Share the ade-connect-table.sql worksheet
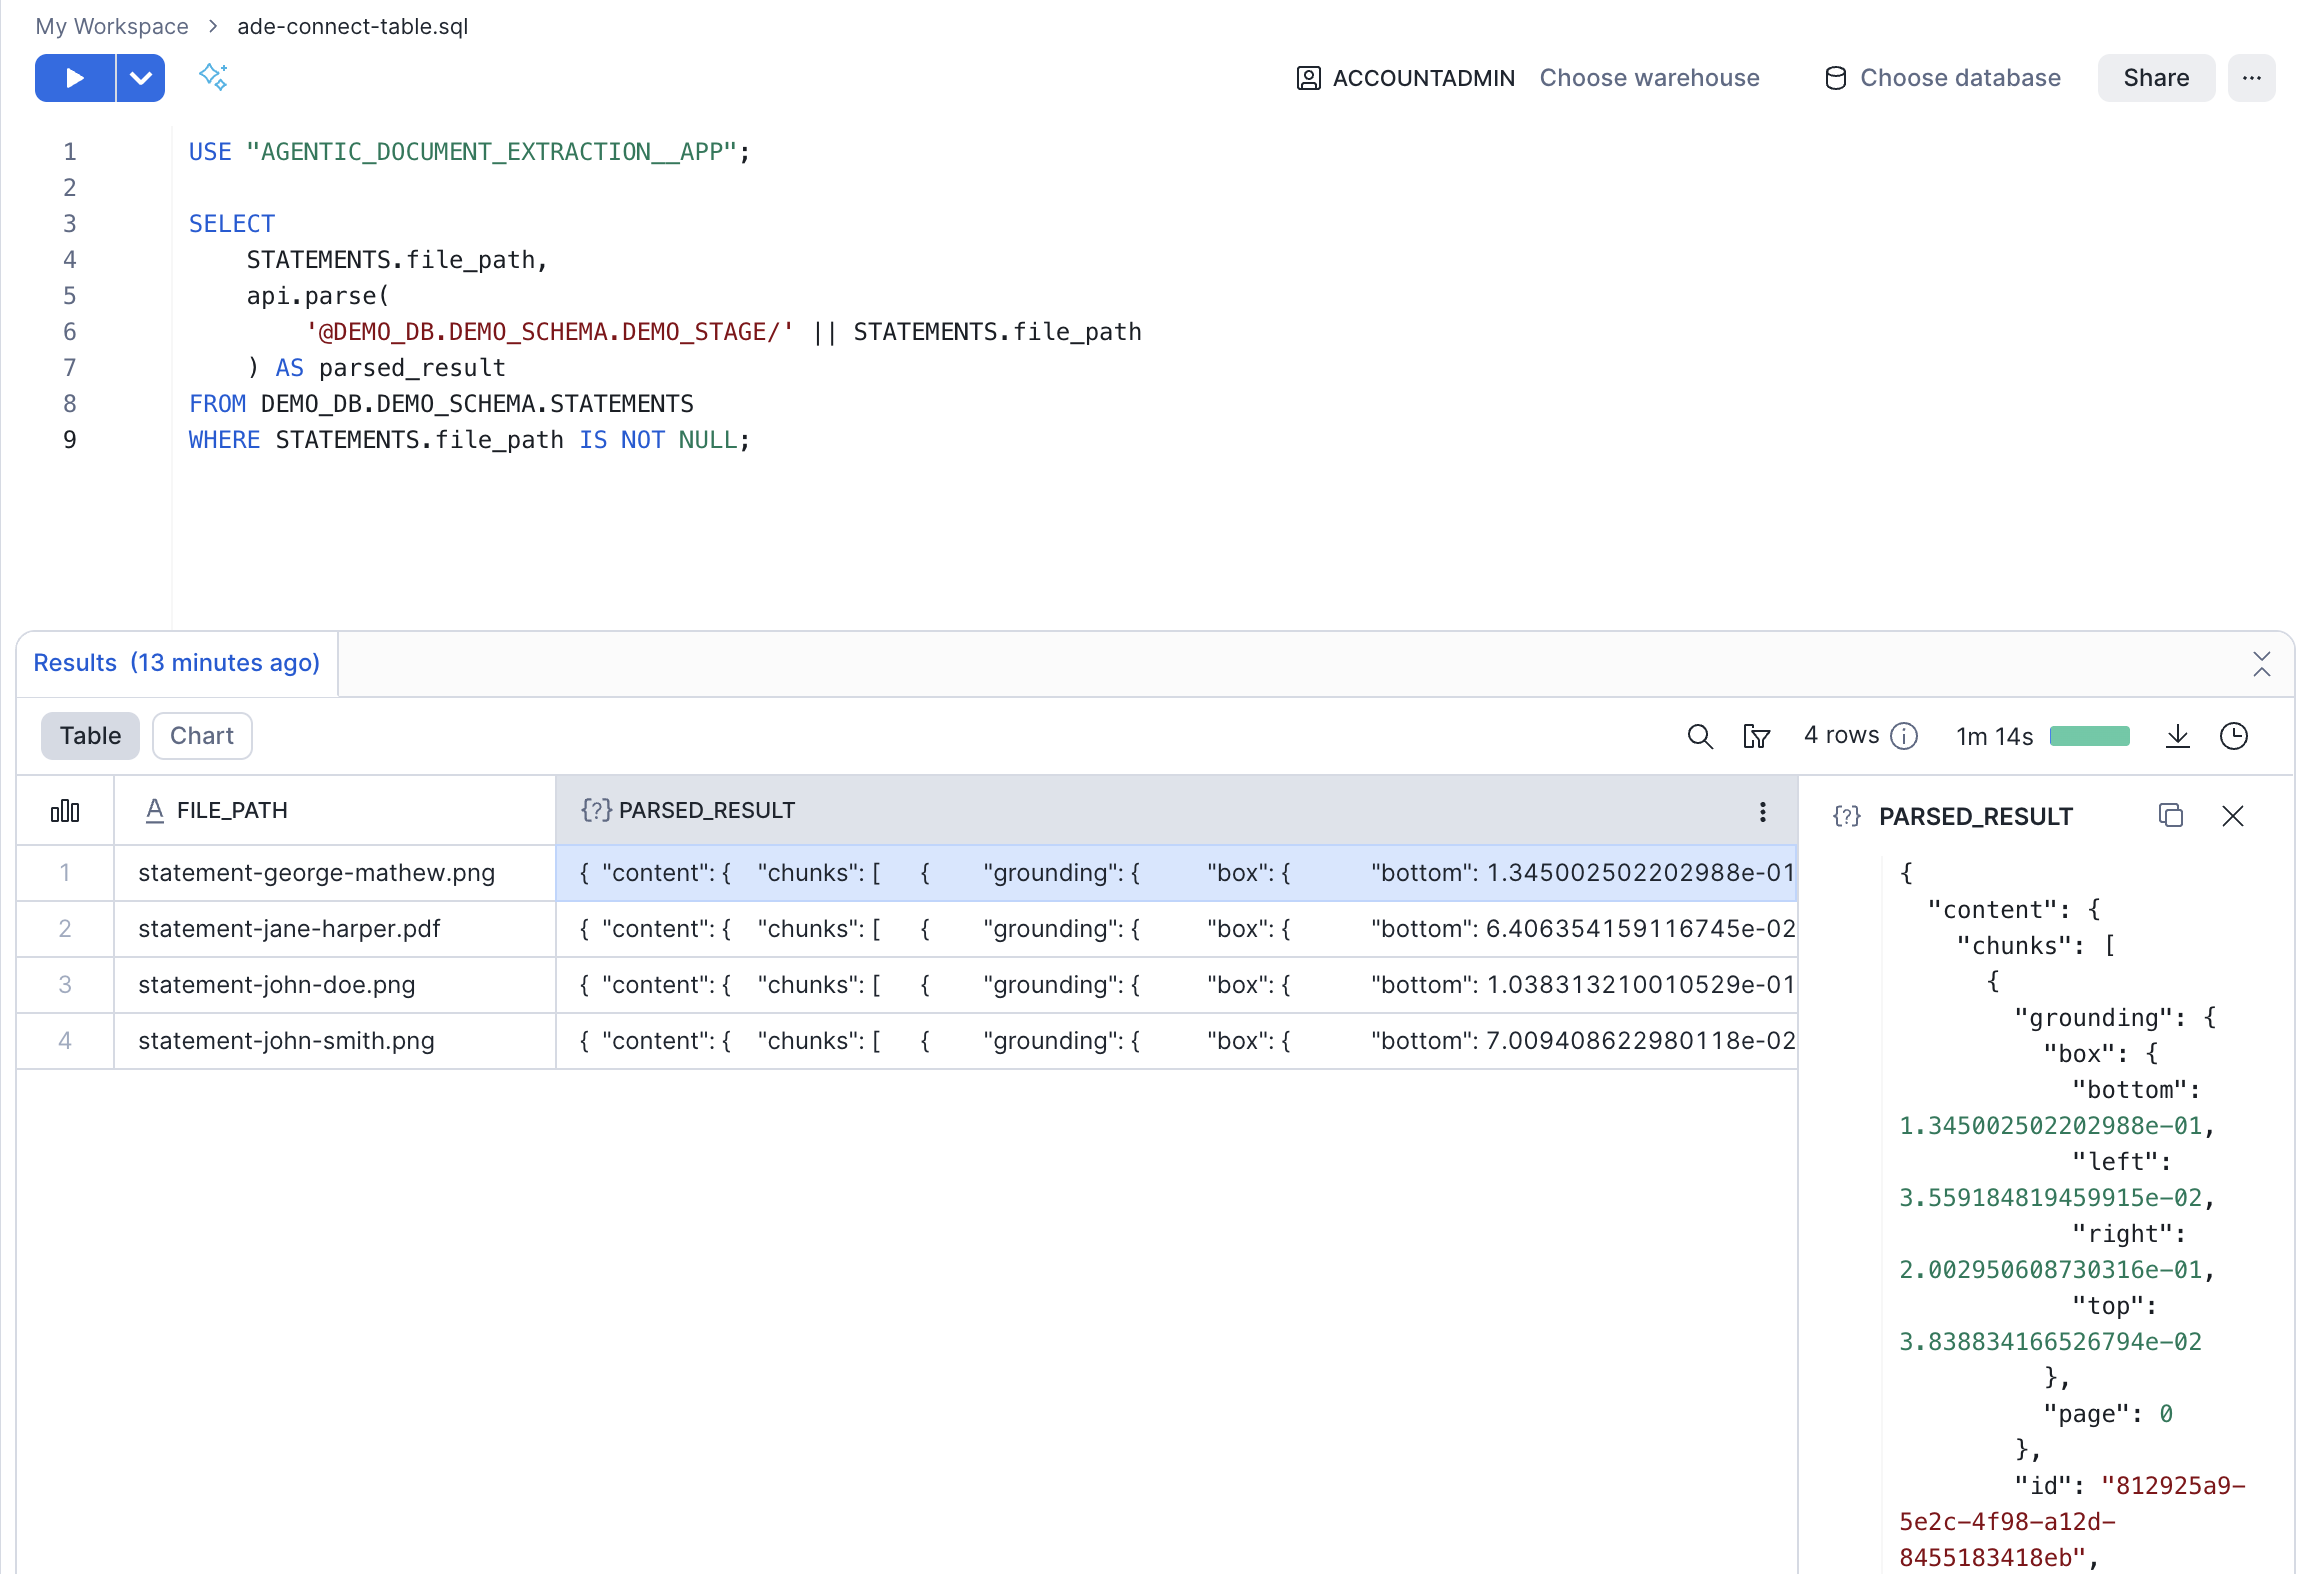 tap(2155, 77)
